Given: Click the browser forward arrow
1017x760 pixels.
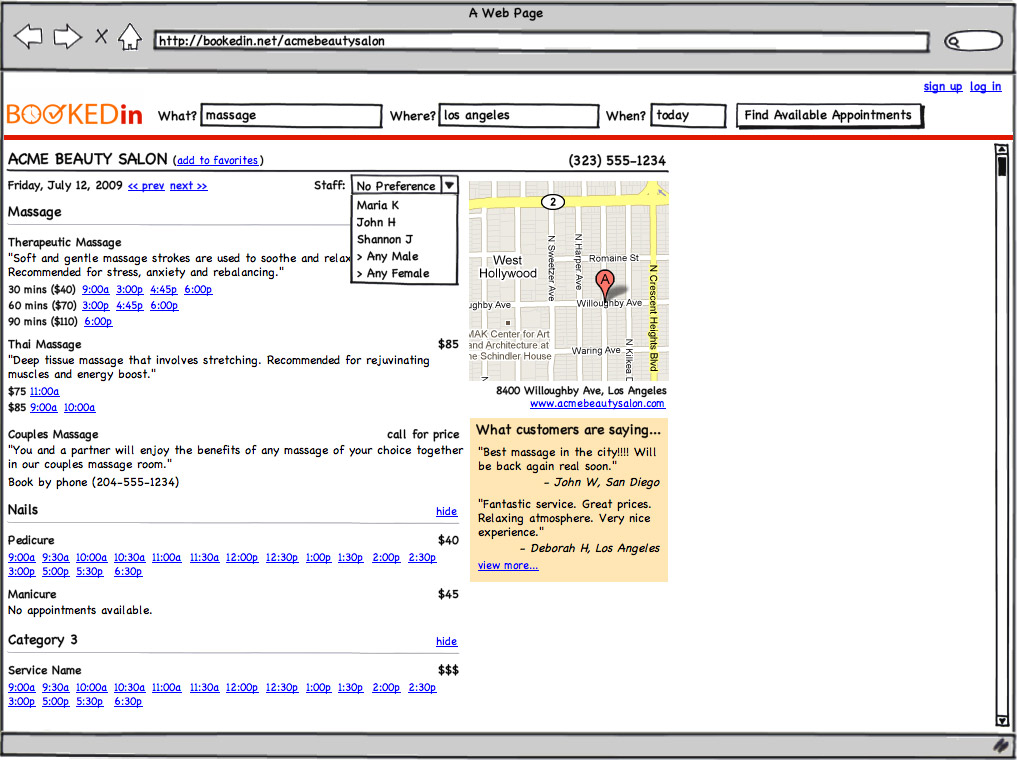Looking at the screenshot, I should tap(67, 36).
